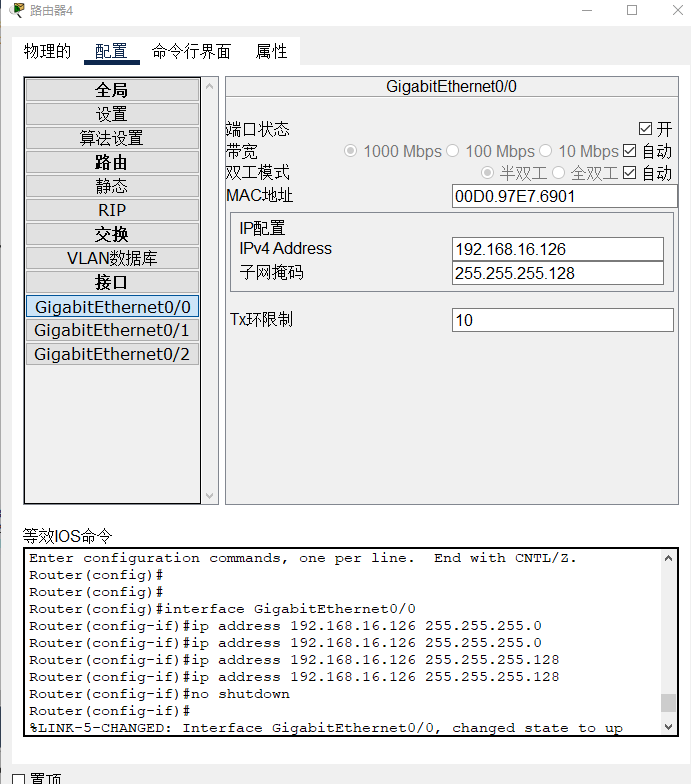Click the Tx环限制 input field
Viewport: 691px width, 784px height.
(562, 320)
